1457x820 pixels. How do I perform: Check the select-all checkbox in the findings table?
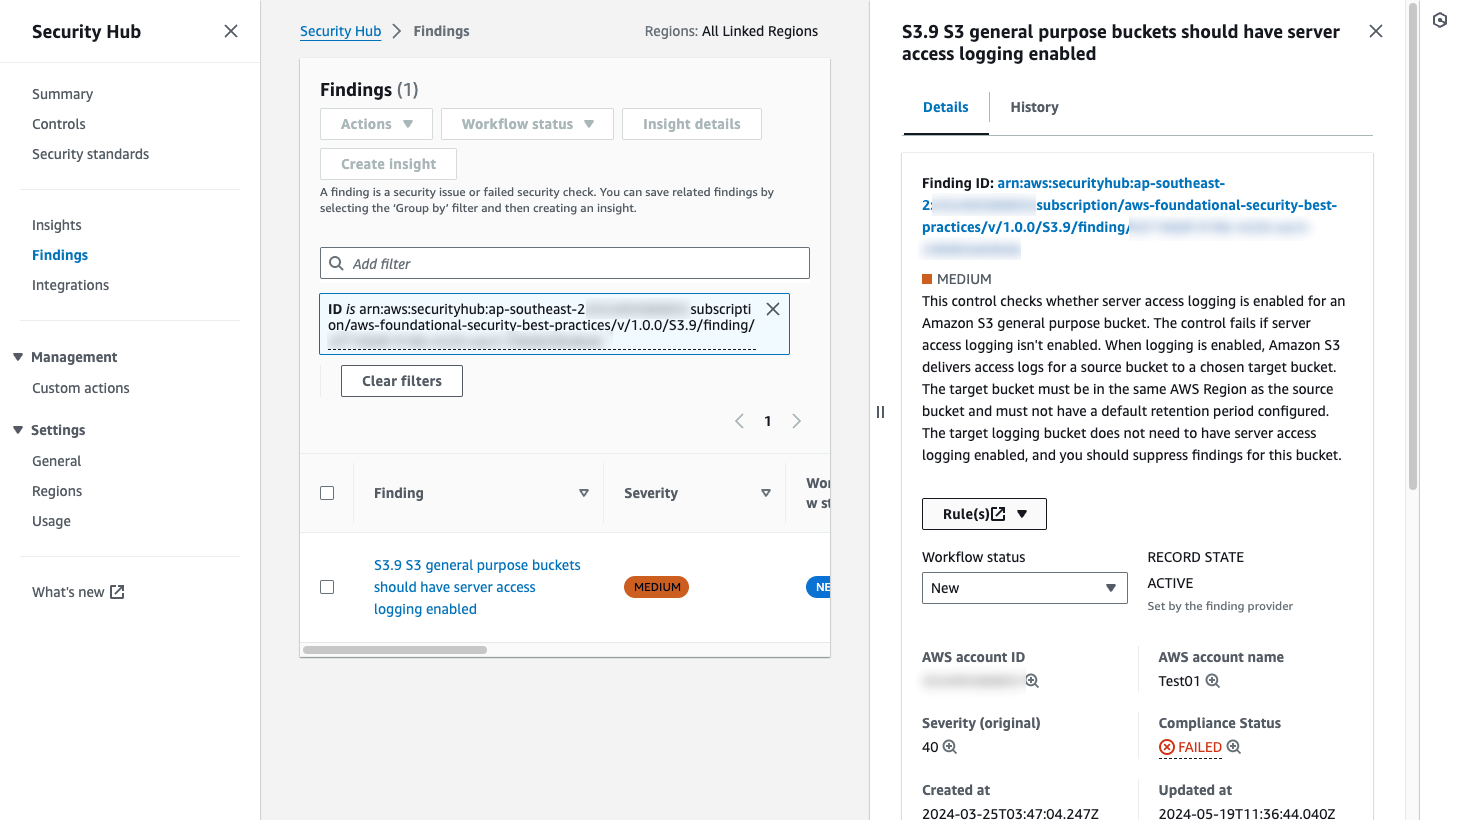click(x=327, y=492)
